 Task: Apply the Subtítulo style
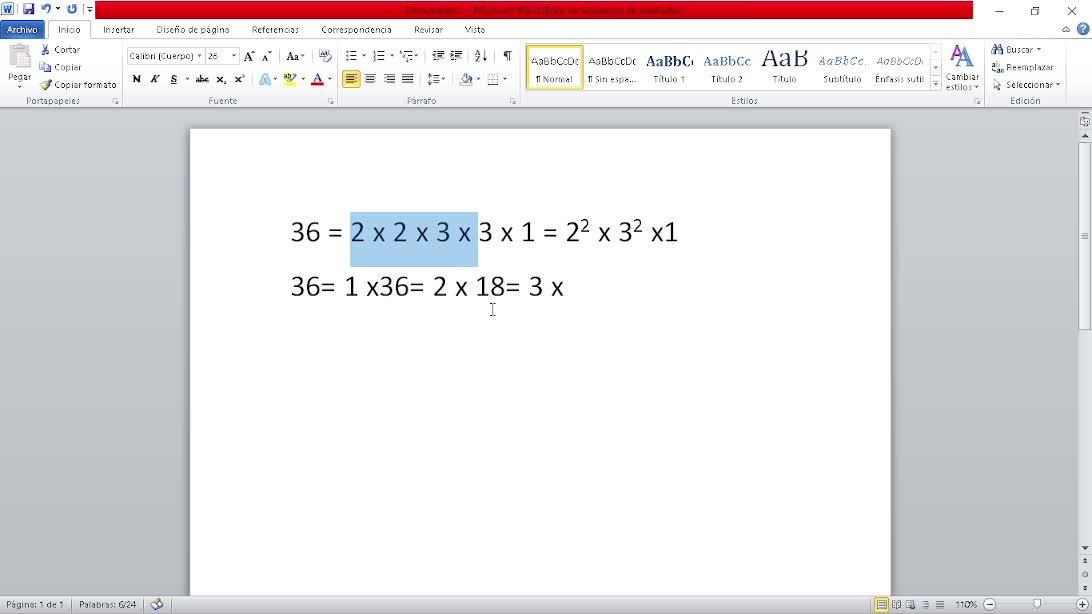point(842,67)
